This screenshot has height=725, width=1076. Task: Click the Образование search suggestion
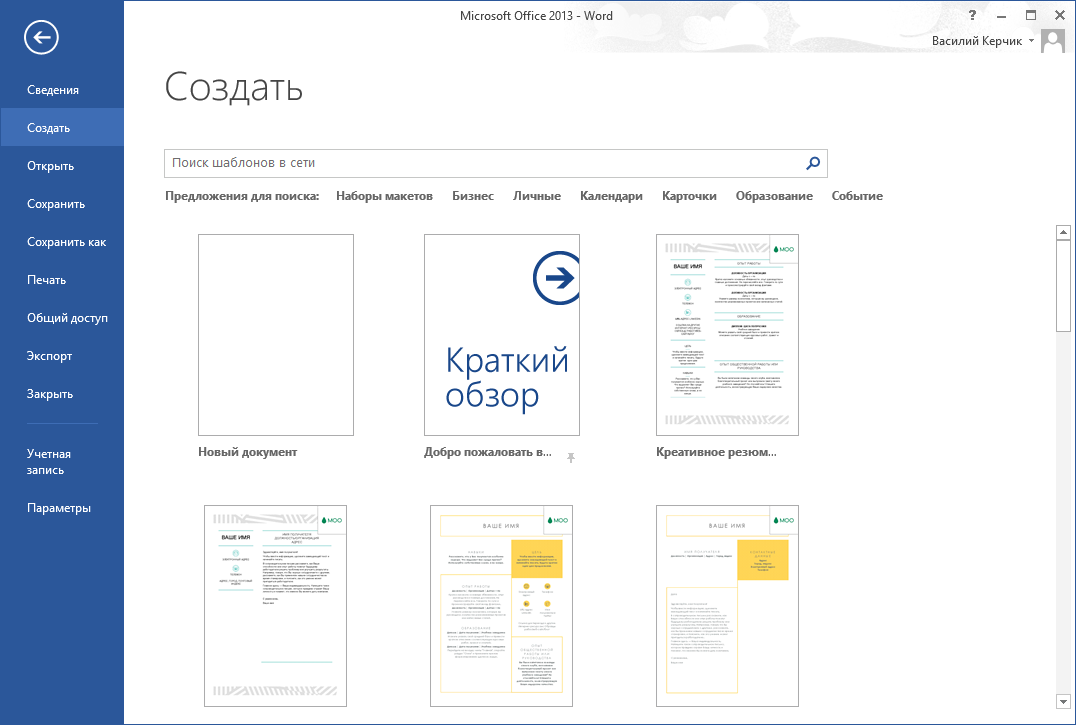click(x=774, y=196)
